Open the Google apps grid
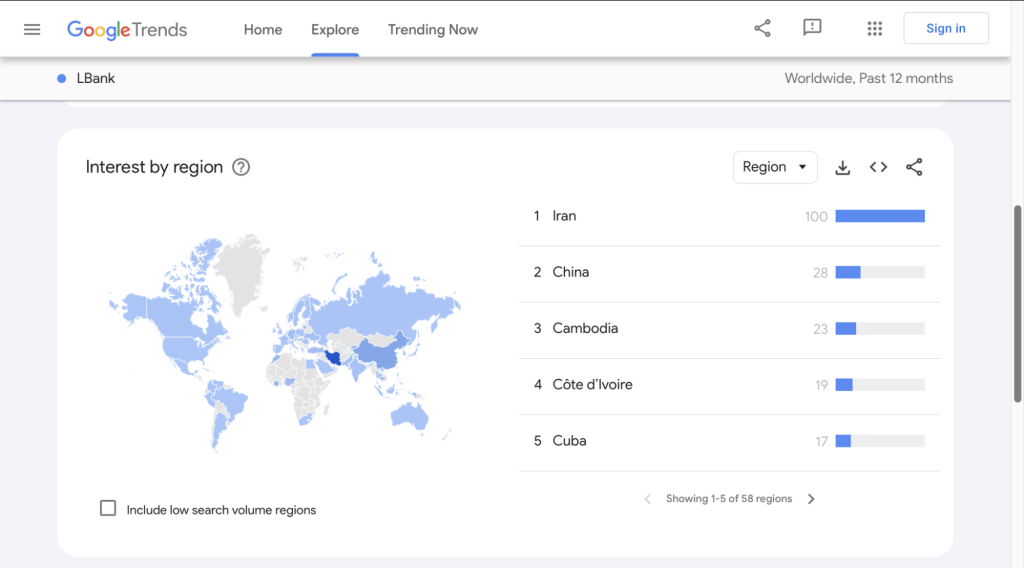 (x=874, y=28)
